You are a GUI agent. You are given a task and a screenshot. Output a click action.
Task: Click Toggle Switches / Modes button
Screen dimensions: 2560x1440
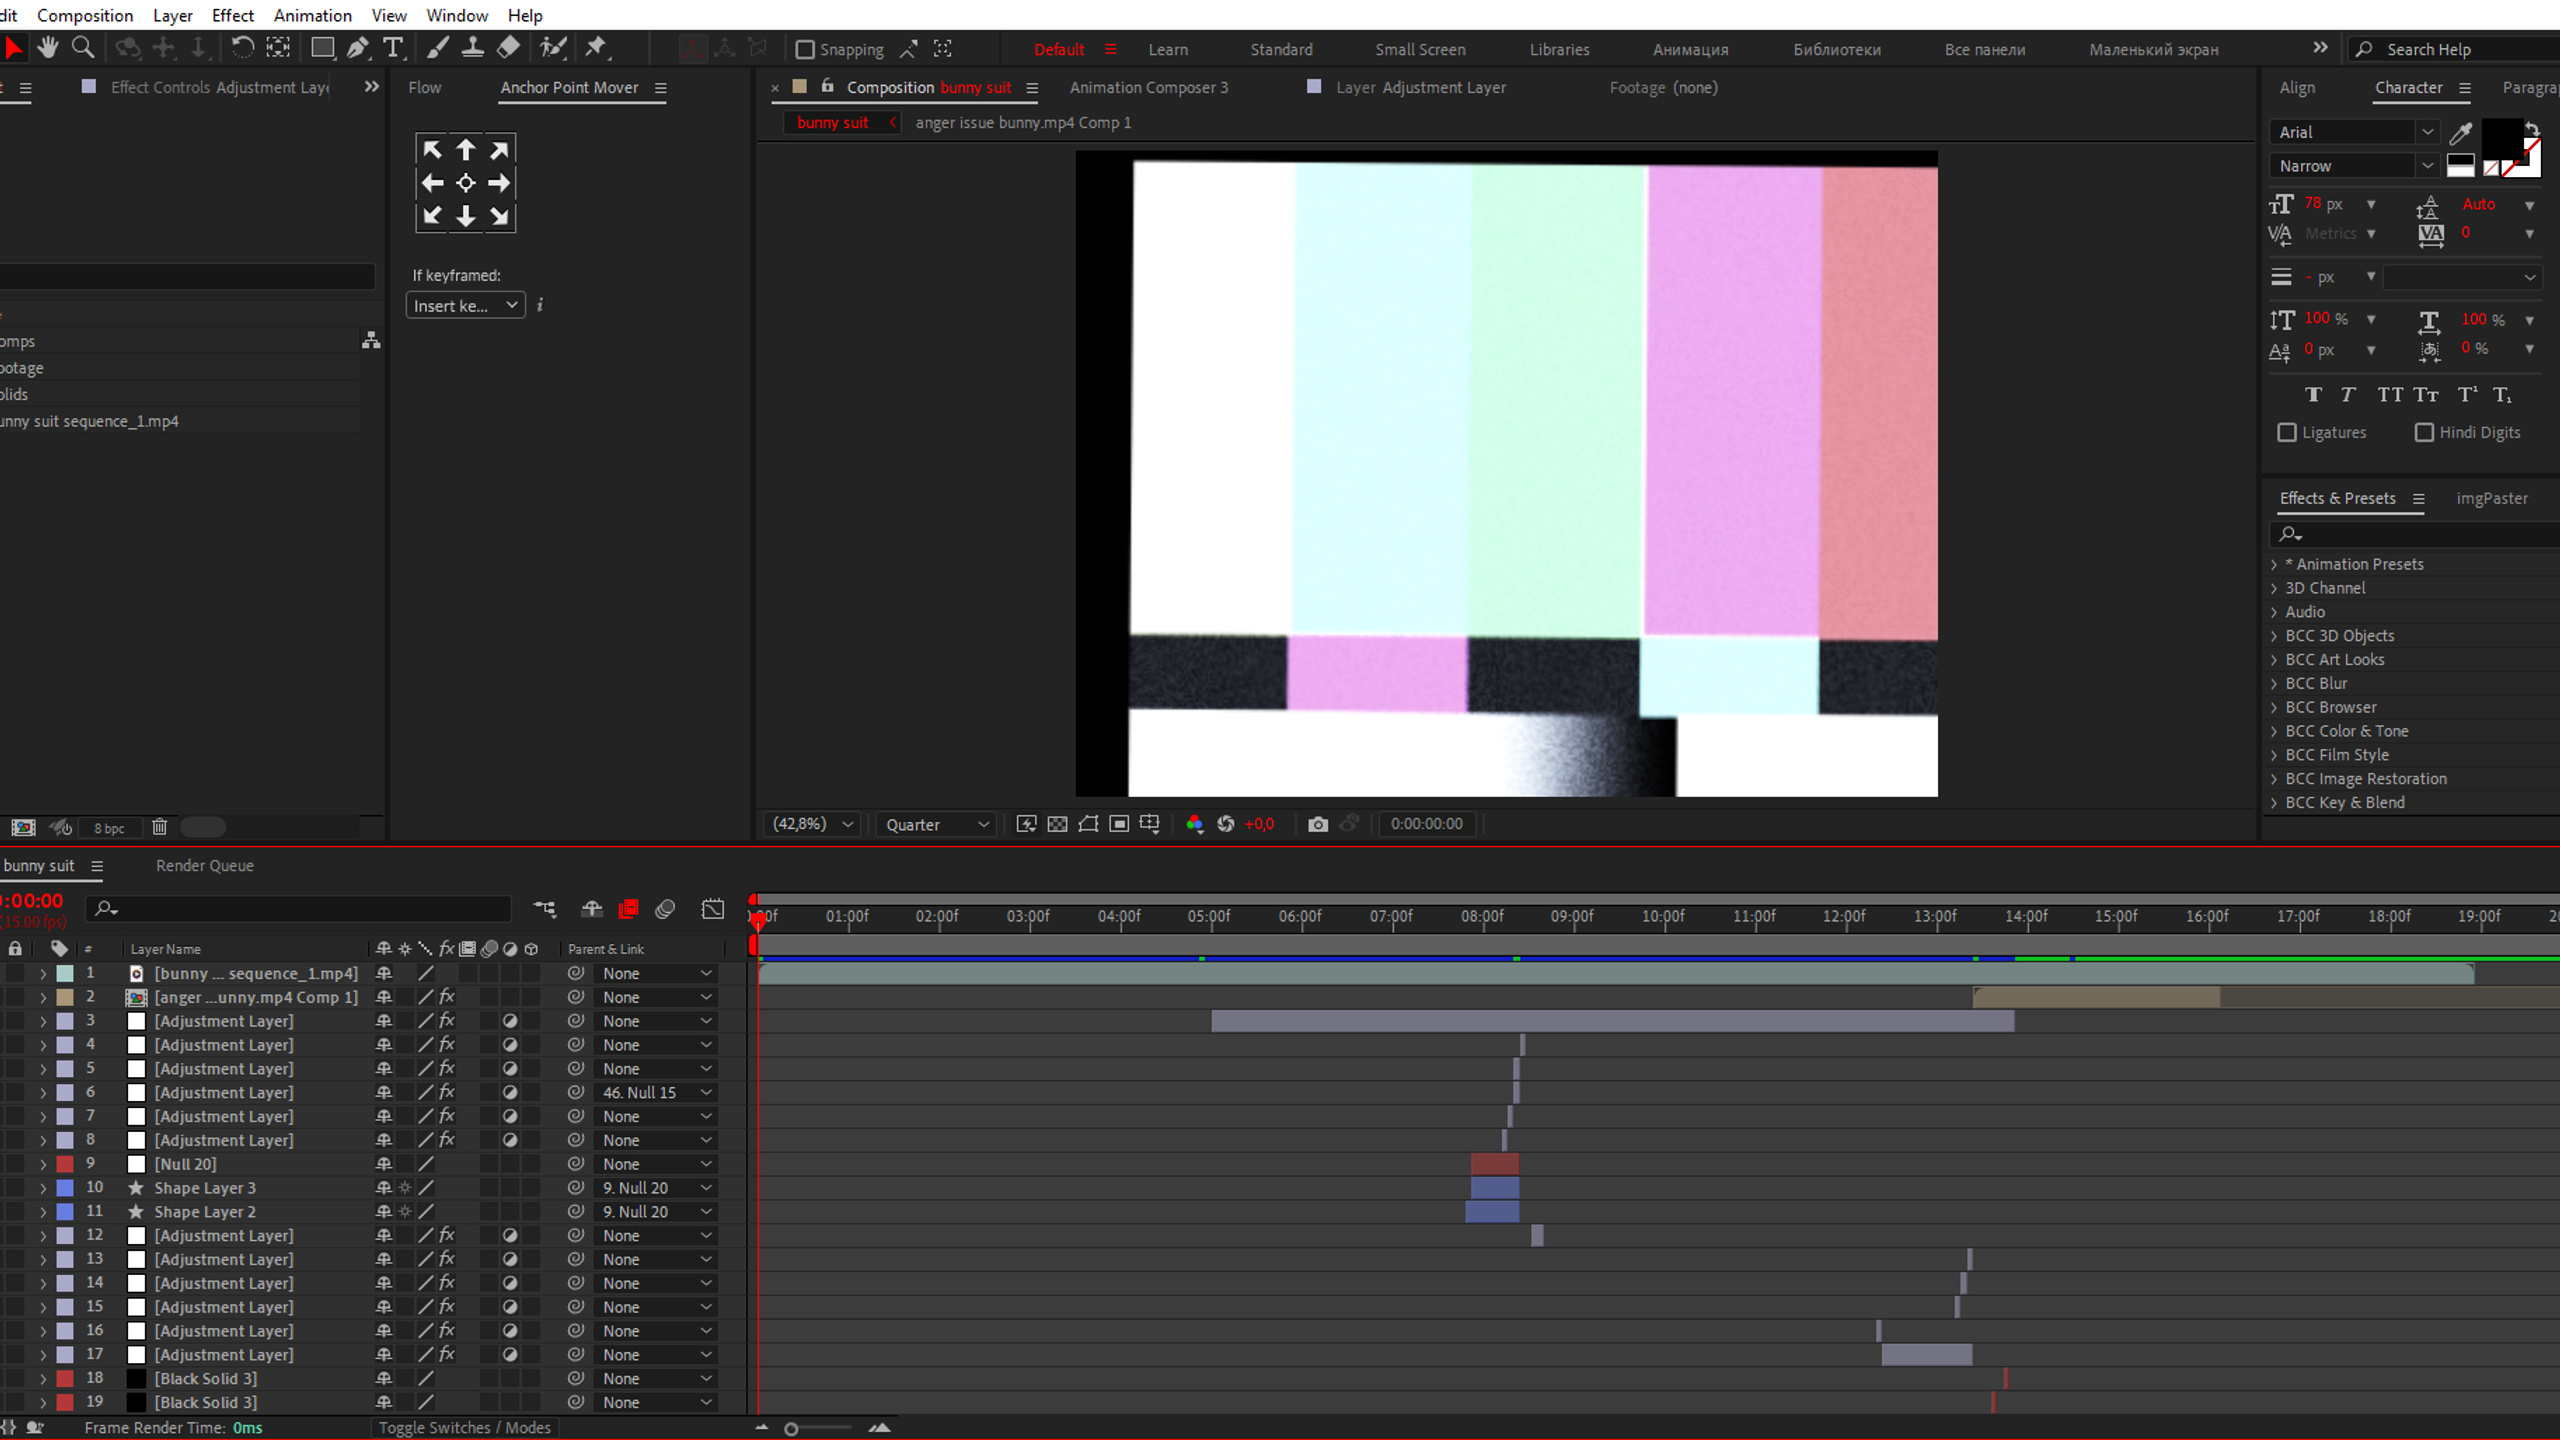(x=464, y=1428)
